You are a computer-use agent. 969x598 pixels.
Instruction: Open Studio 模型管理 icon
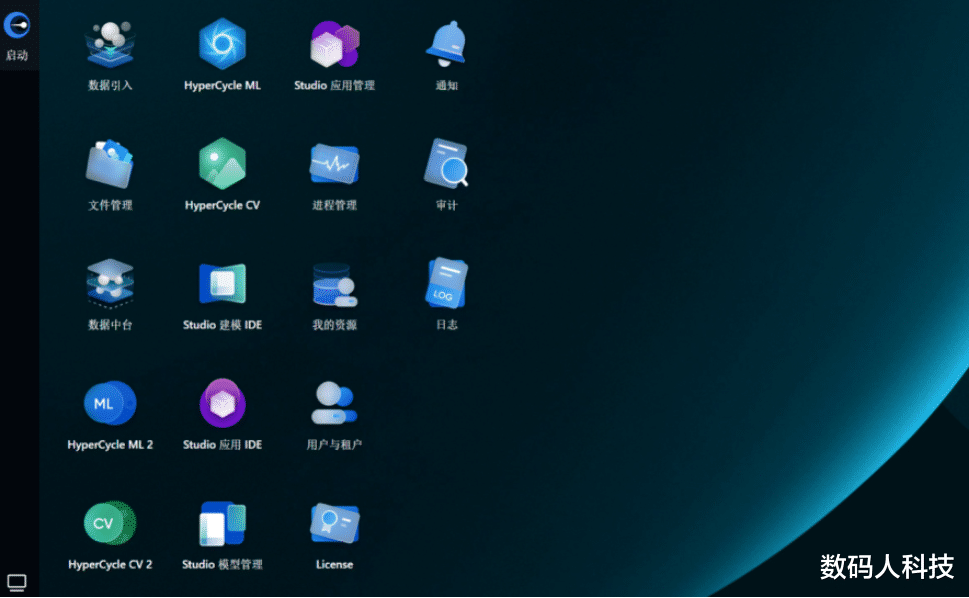click(x=222, y=524)
